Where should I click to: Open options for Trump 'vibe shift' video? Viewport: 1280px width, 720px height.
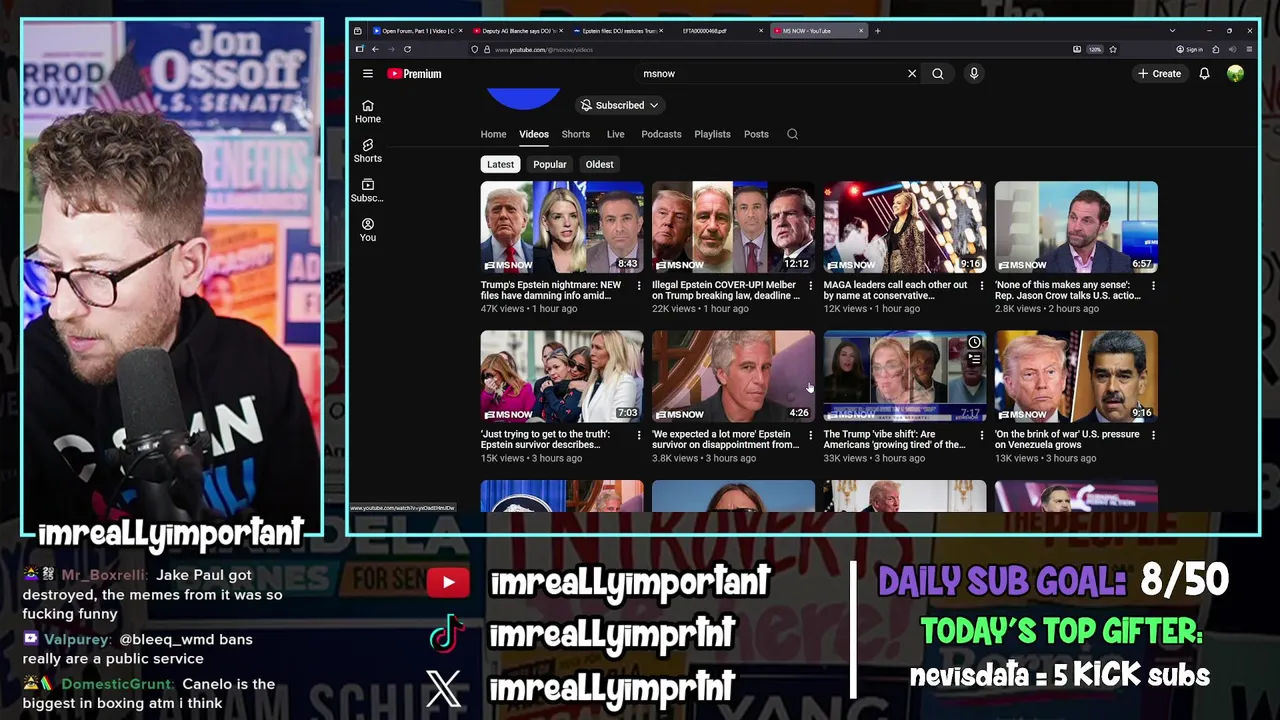tap(981, 435)
